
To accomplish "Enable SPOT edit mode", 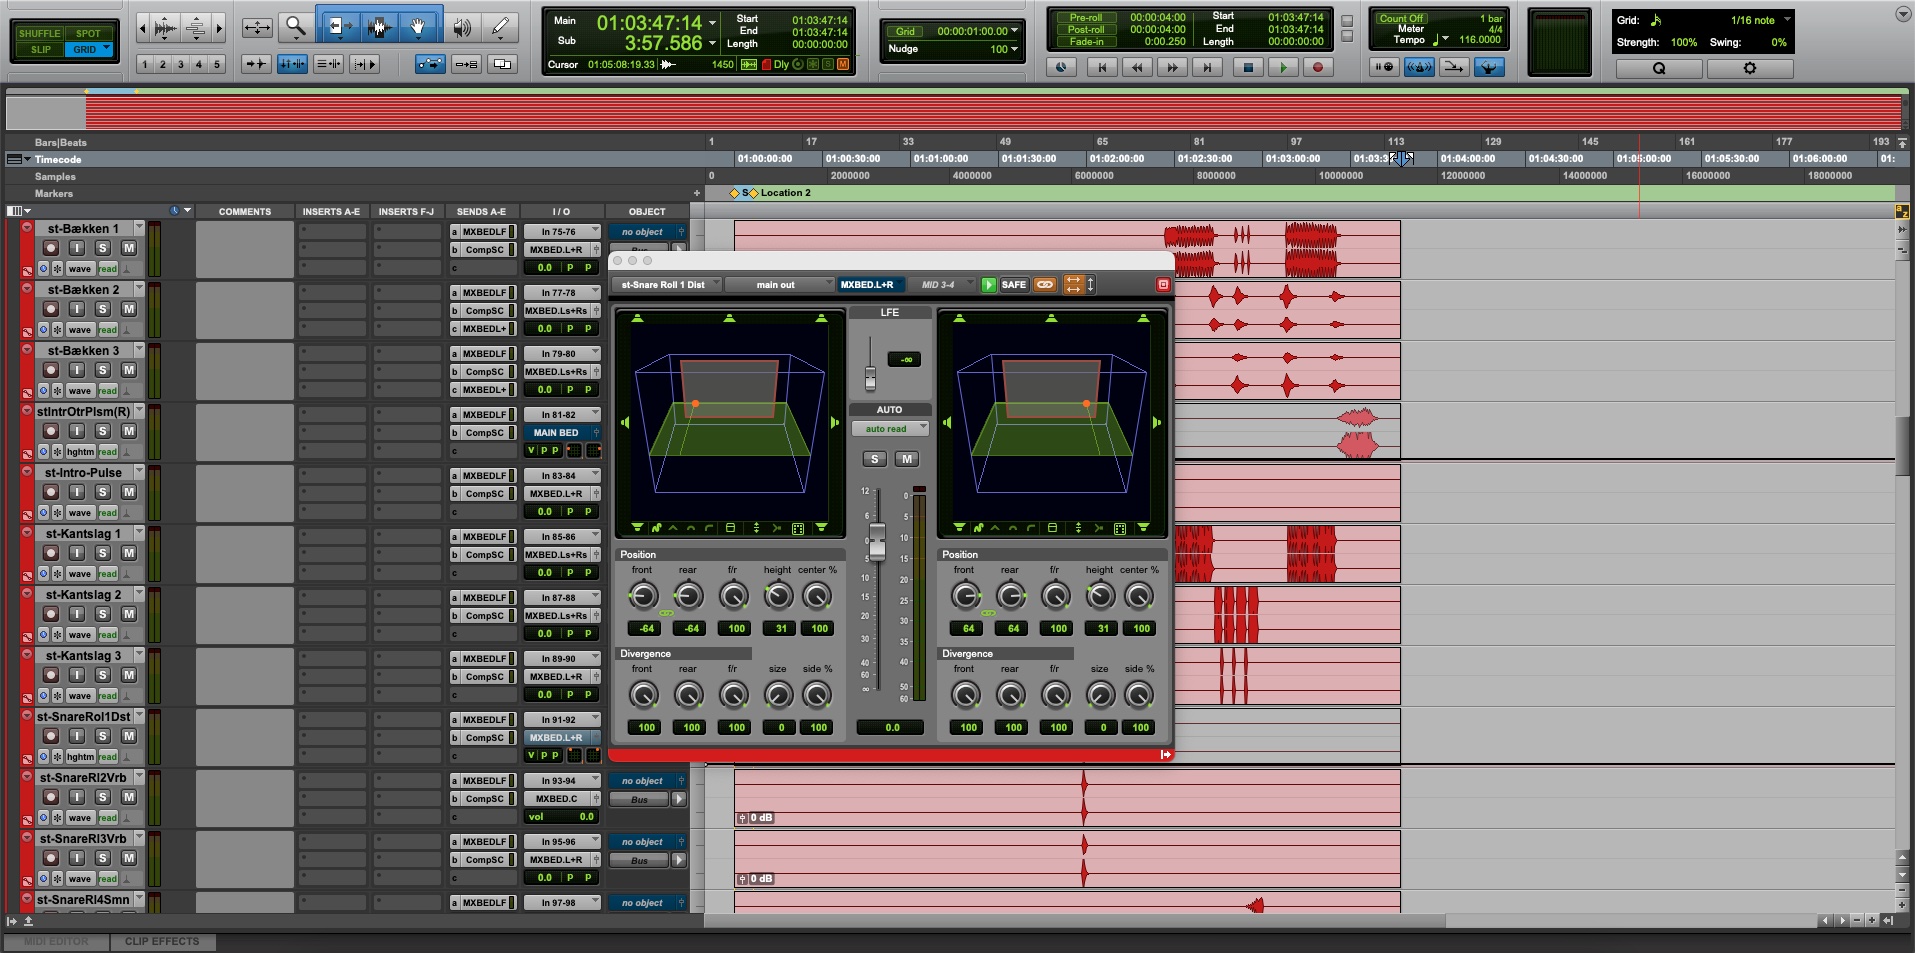I will pos(89,33).
